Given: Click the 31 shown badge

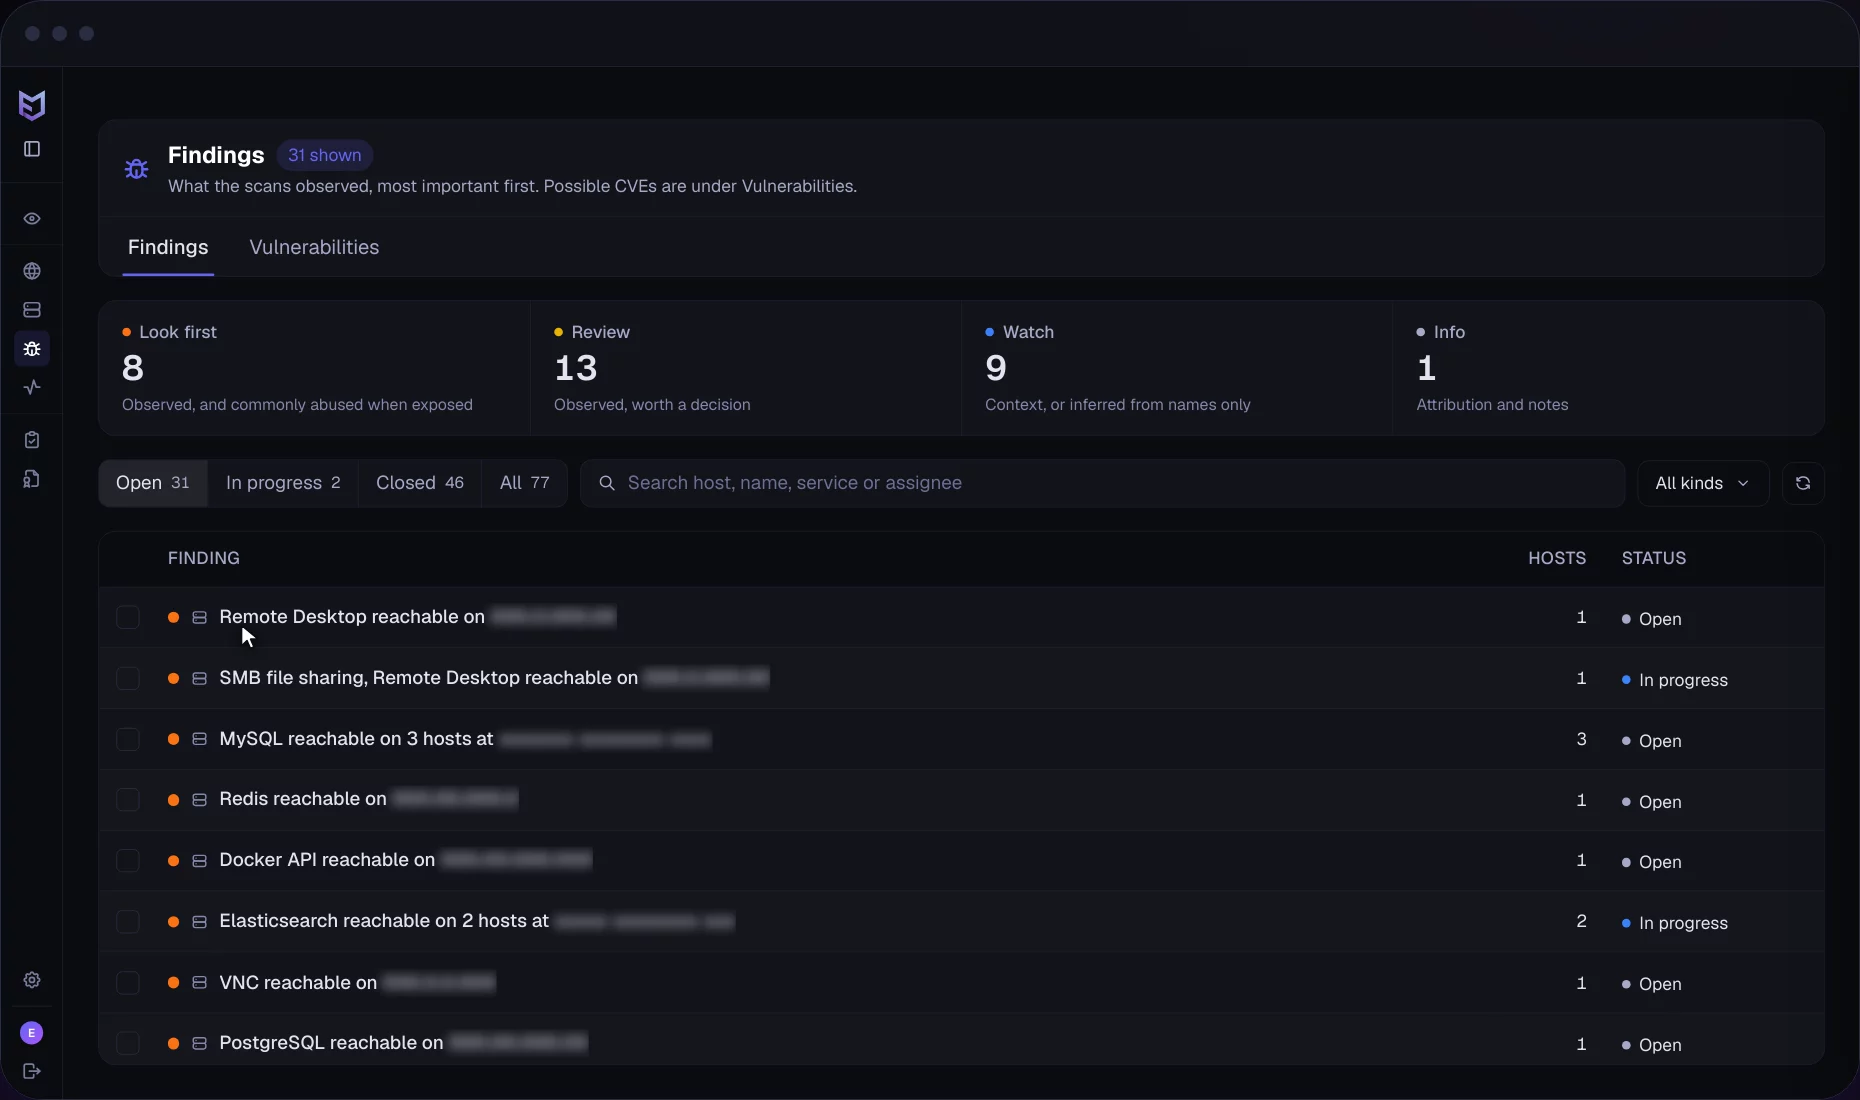Looking at the screenshot, I should pyautogui.click(x=325, y=155).
